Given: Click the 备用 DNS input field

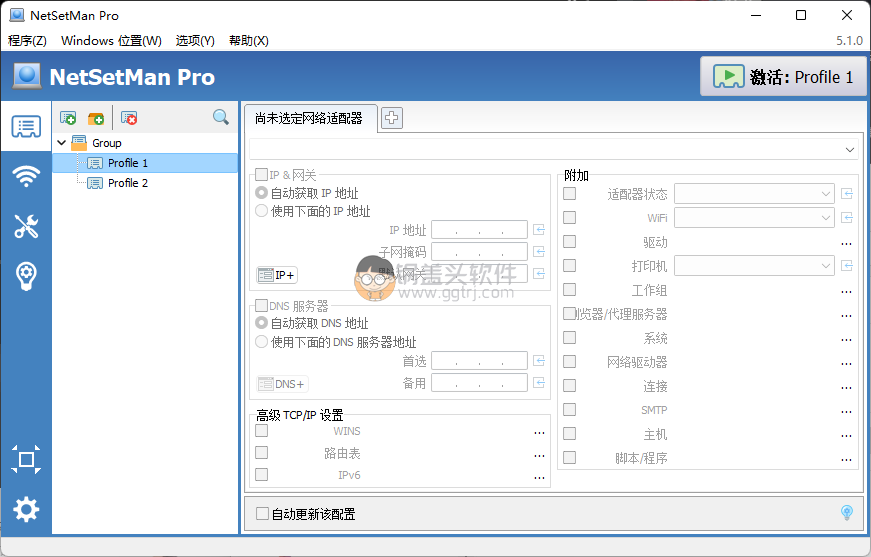Looking at the screenshot, I should pyautogui.click(x=479, y=383).
